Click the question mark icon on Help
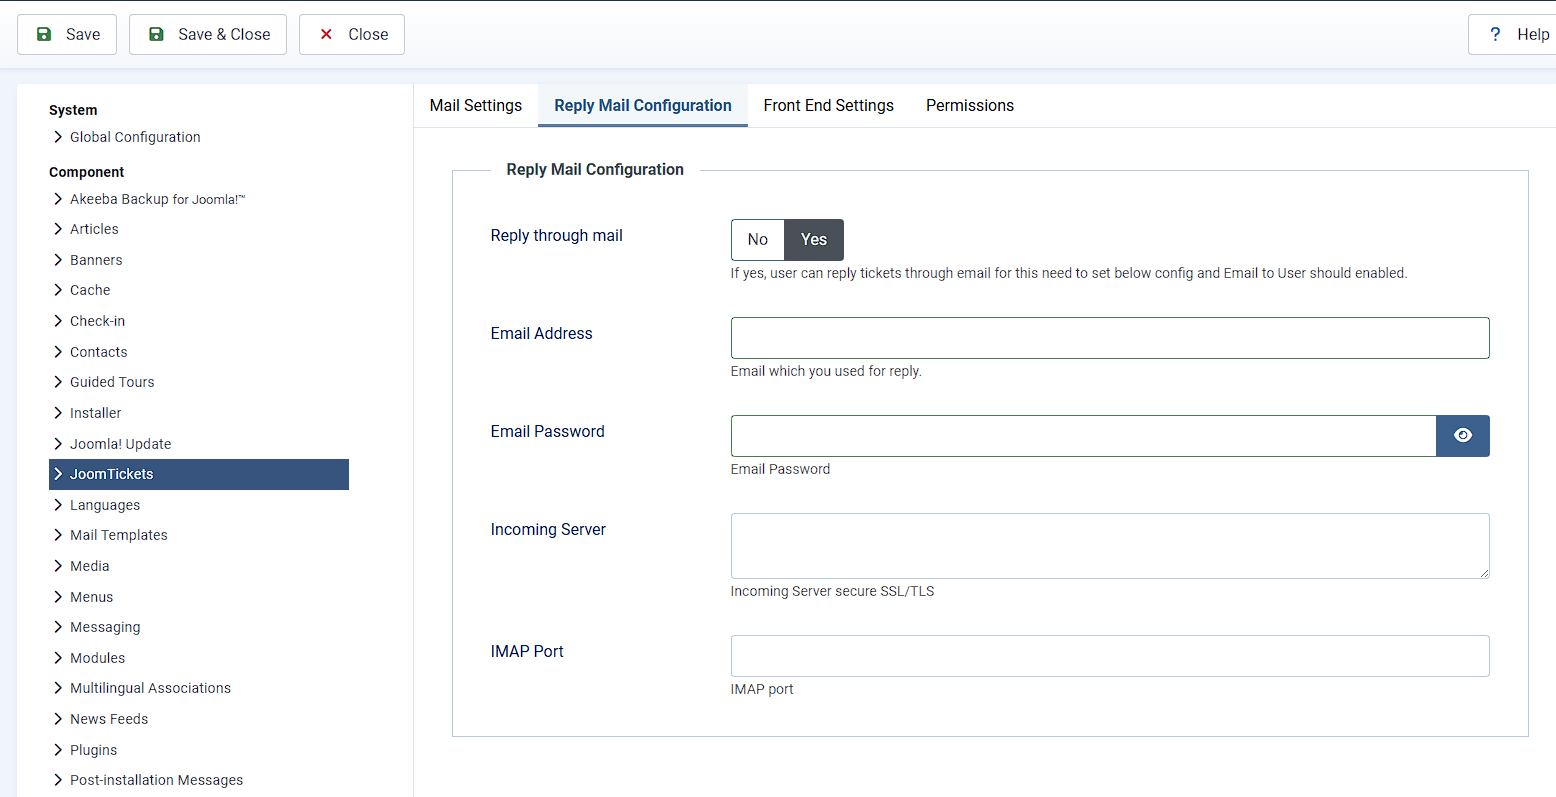This screenshot has height=797, width=1556. coord(1495,34)
